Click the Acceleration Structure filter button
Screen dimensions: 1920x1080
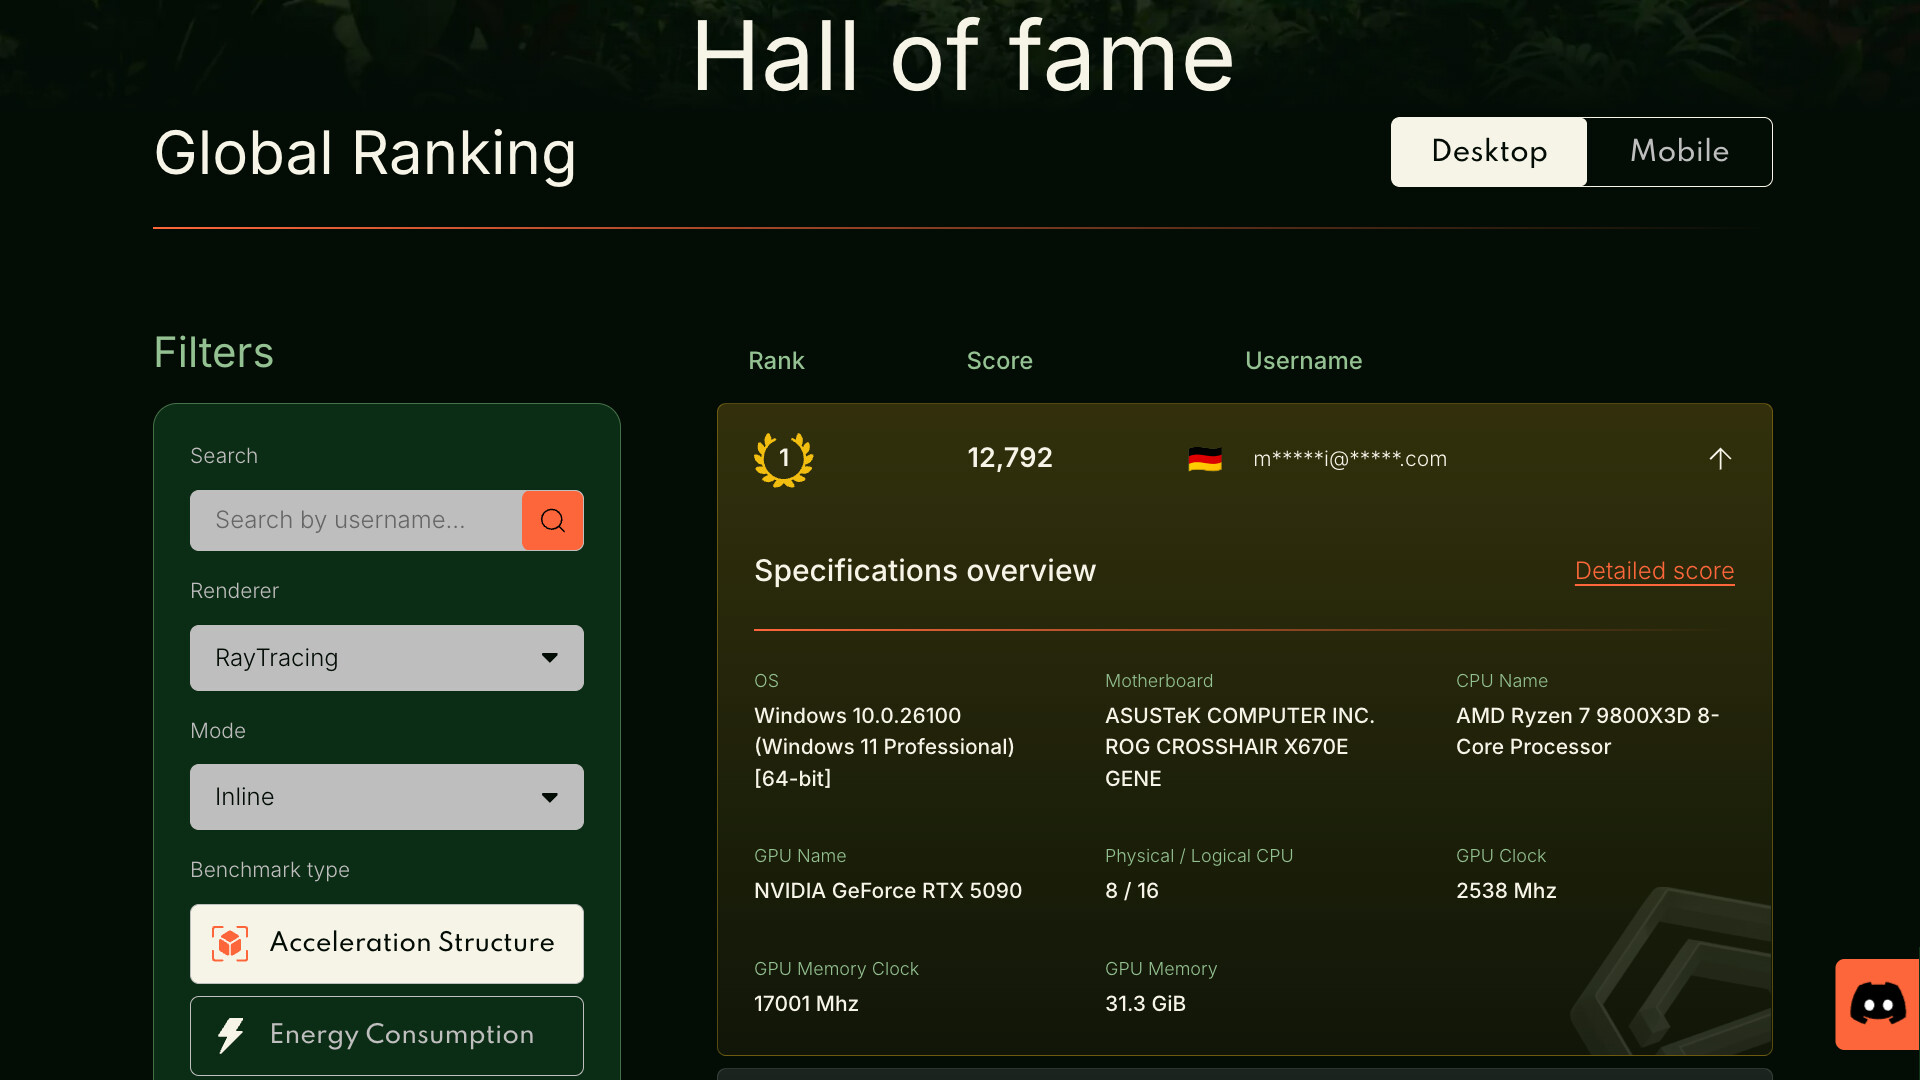pos(386,943)
